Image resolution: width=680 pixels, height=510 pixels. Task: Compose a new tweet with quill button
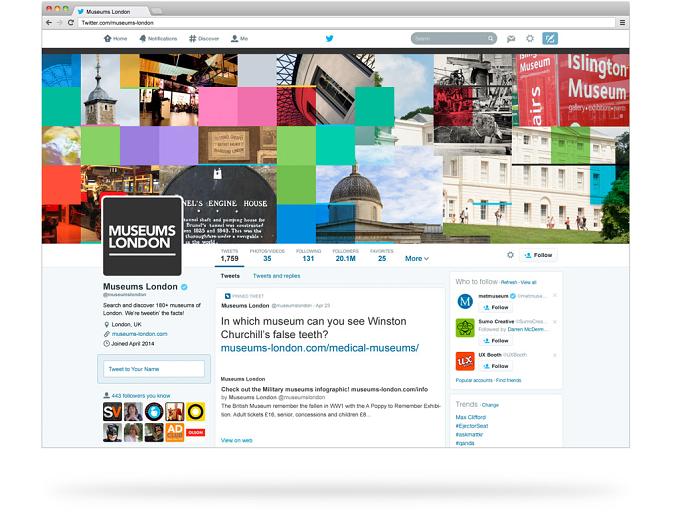coord(550,39)
